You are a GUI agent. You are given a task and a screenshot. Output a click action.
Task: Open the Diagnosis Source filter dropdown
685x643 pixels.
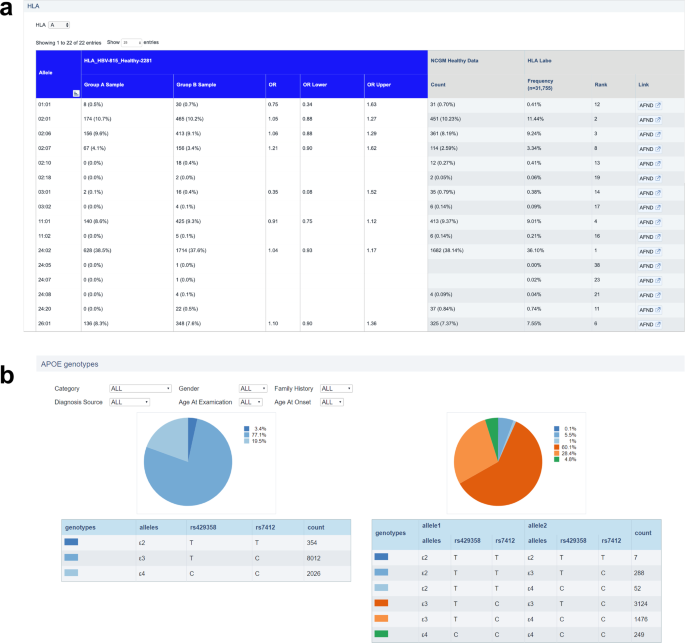(x=129, y=402)
